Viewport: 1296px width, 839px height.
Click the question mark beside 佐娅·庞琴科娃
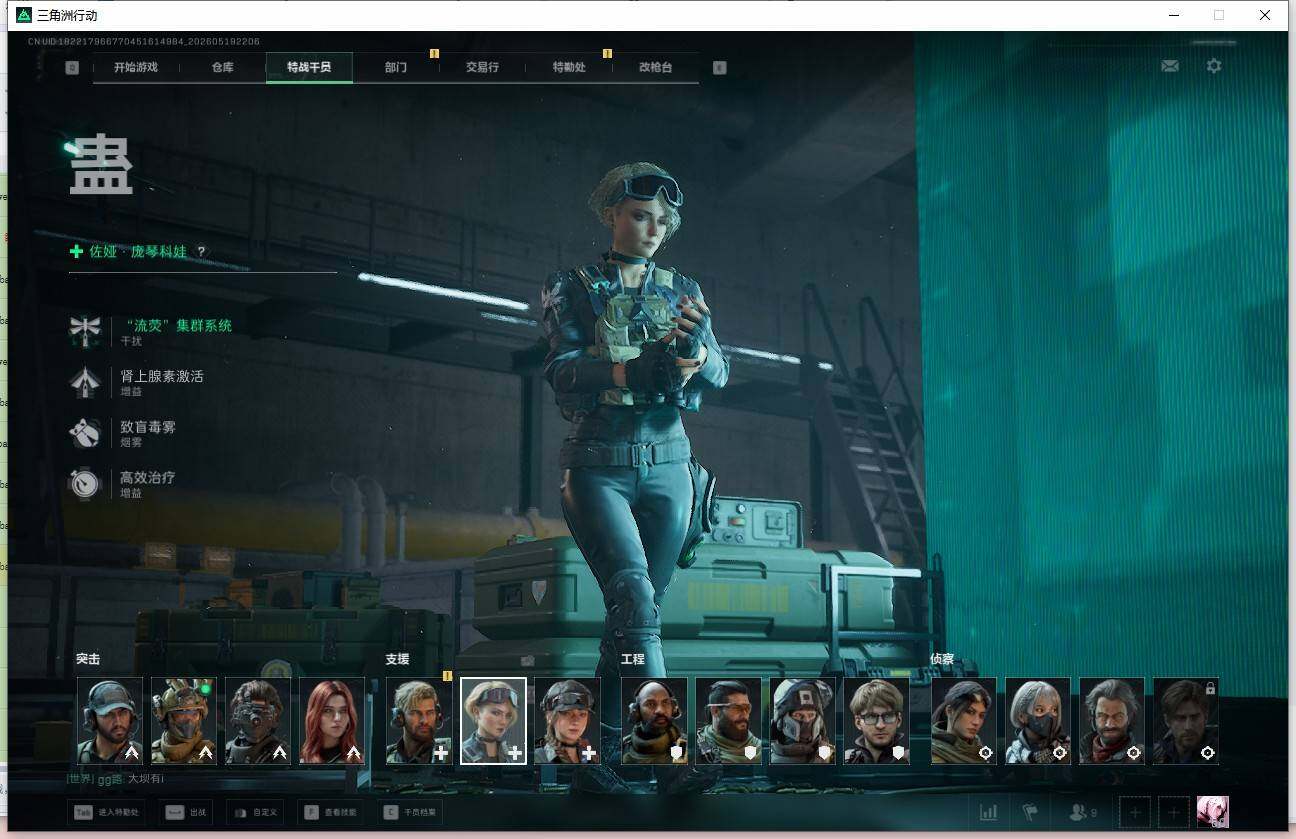point(201,252)
